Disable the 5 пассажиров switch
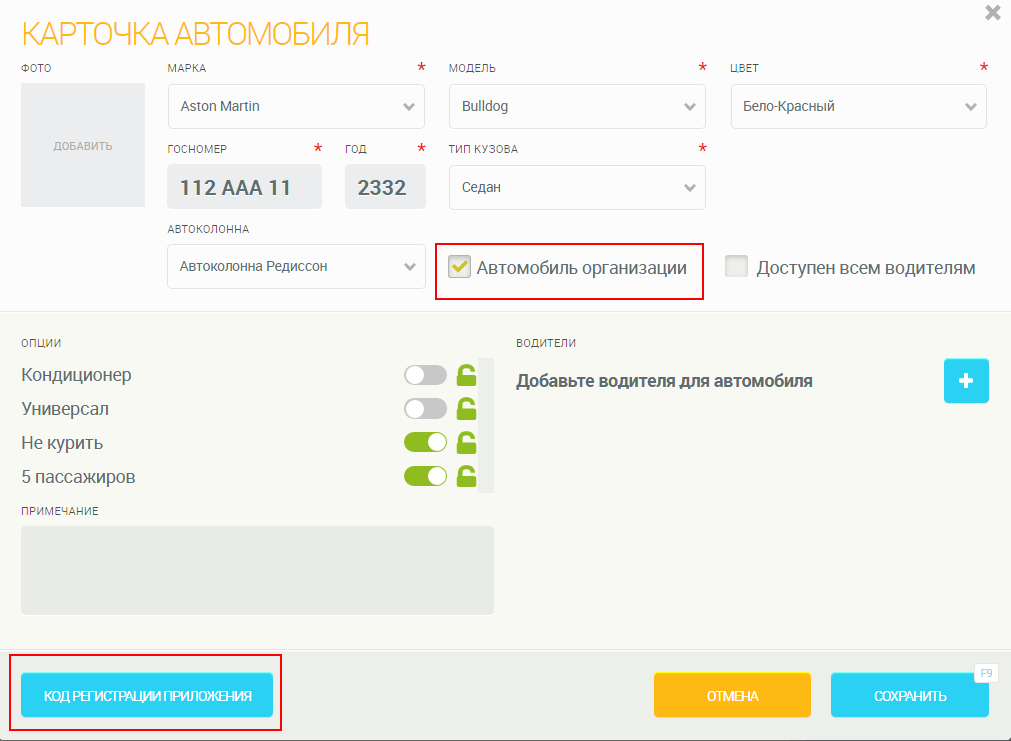The width and height of the screenshot is (1011, 741). [425, 476]
